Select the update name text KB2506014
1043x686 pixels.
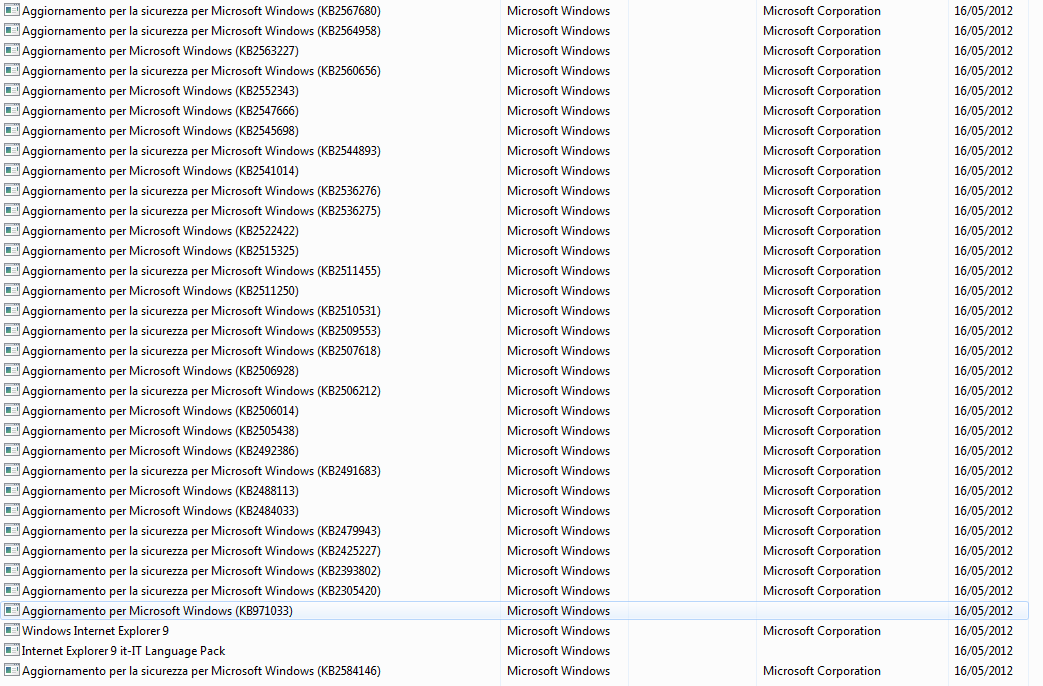(160, 411)
